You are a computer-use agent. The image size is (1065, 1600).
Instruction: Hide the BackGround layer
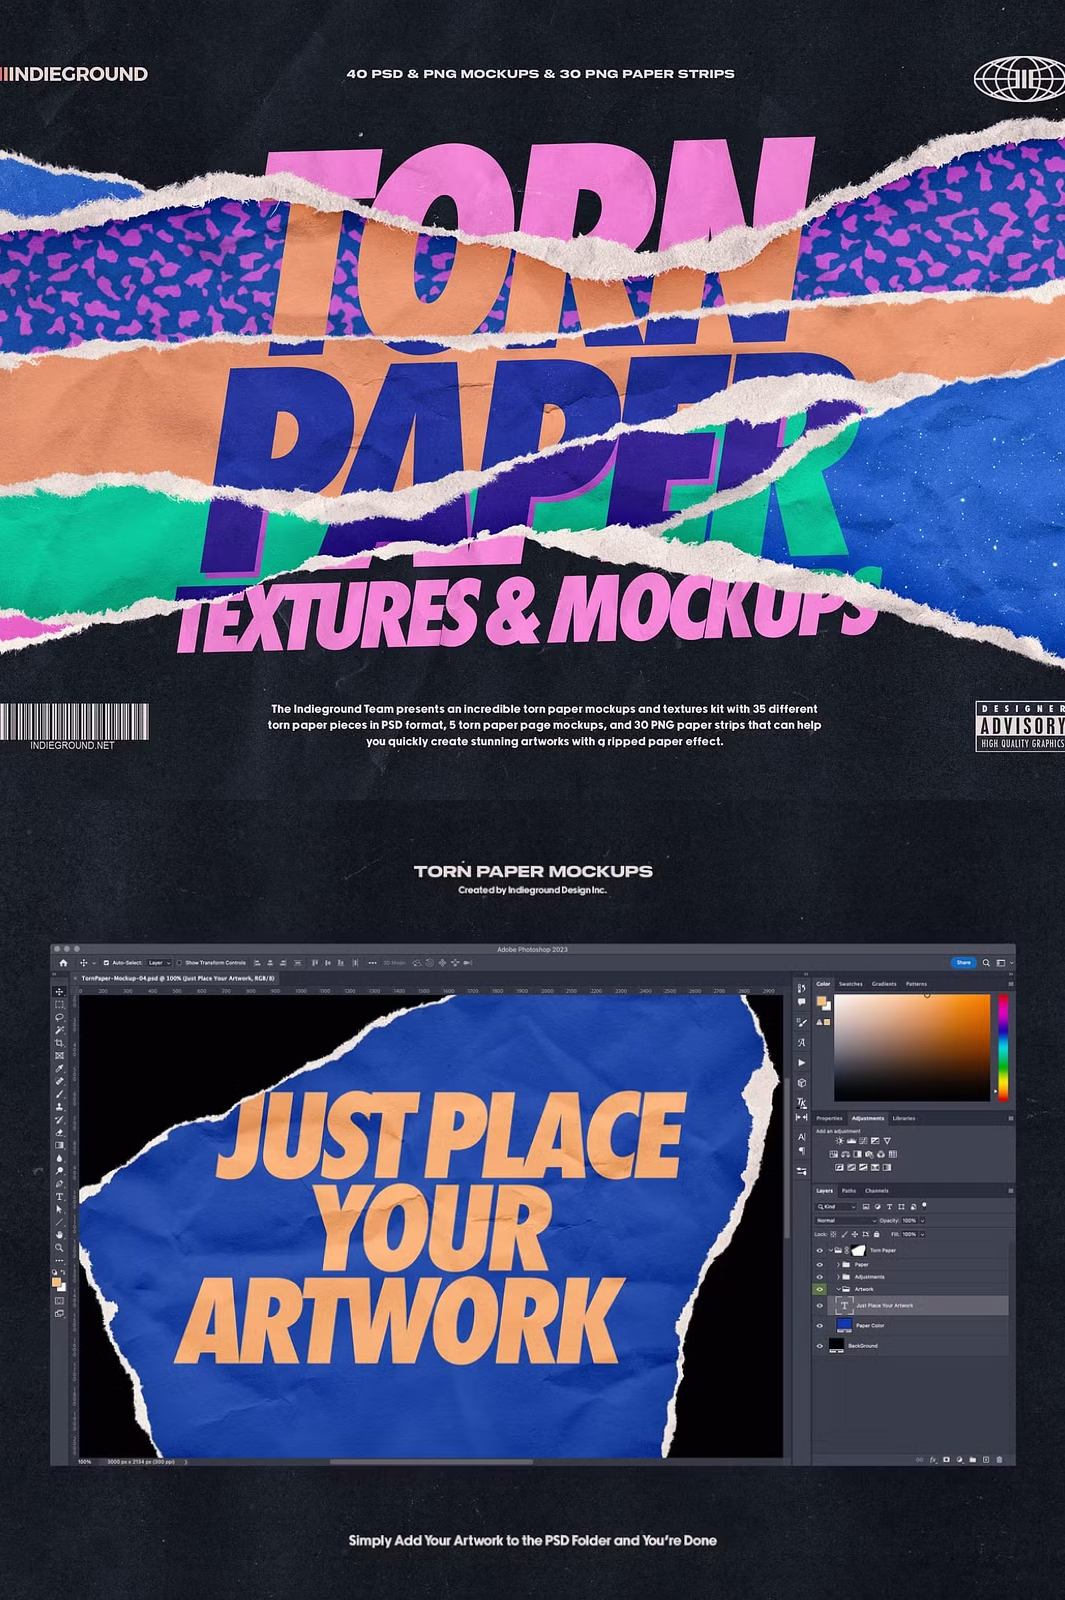click(x=820, y=1346)
